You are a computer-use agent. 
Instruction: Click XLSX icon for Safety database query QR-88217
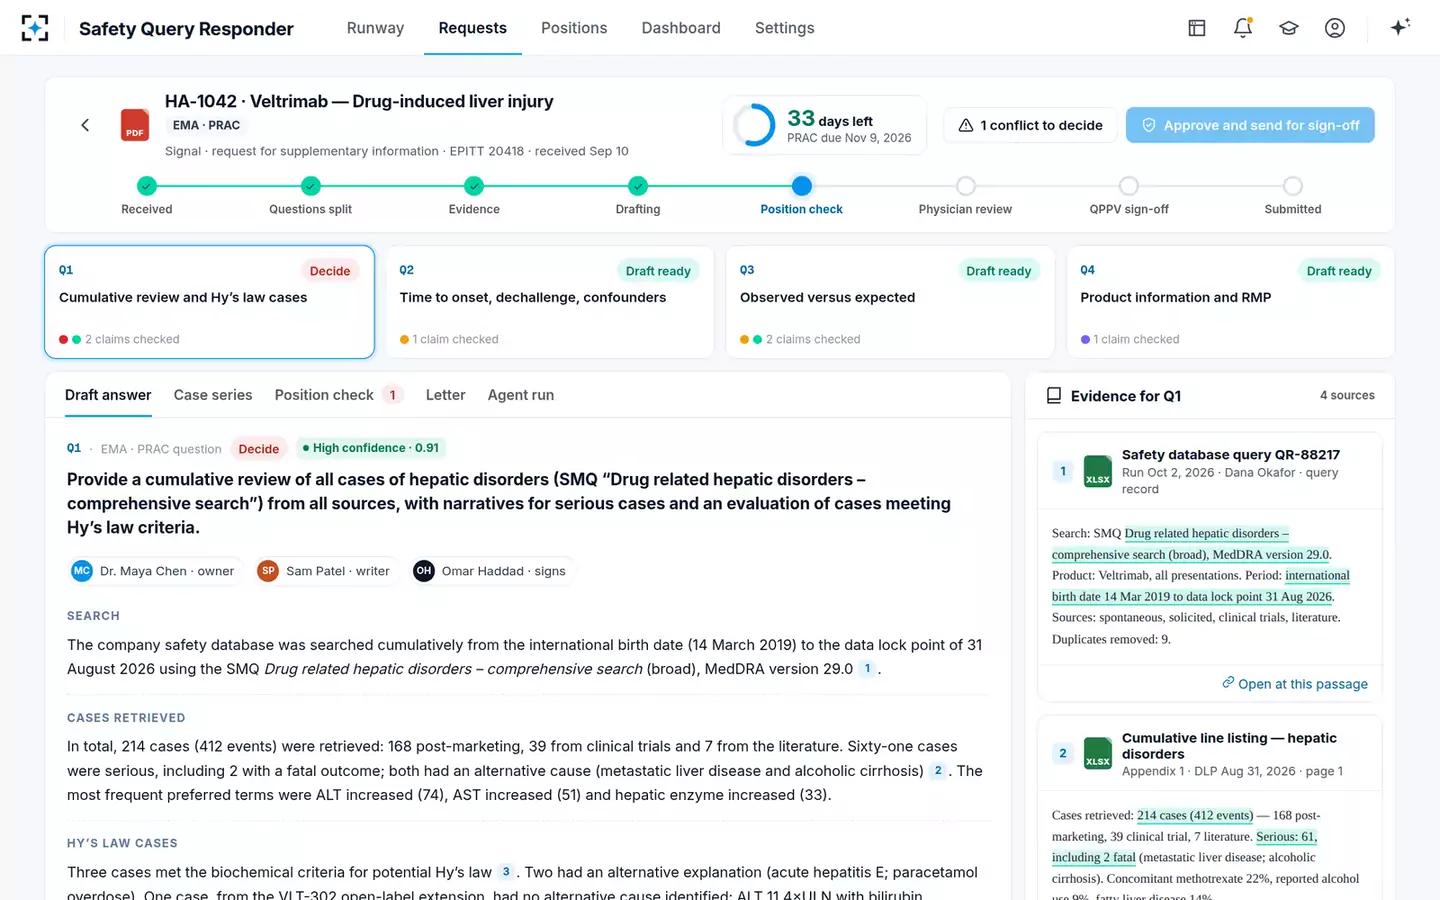1098,471
